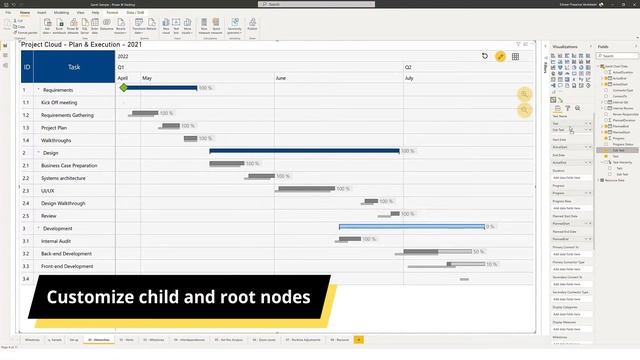Screen dimensions: 640x360
Task: Collapse the Design task group
Action: click(x=38, y=152)
